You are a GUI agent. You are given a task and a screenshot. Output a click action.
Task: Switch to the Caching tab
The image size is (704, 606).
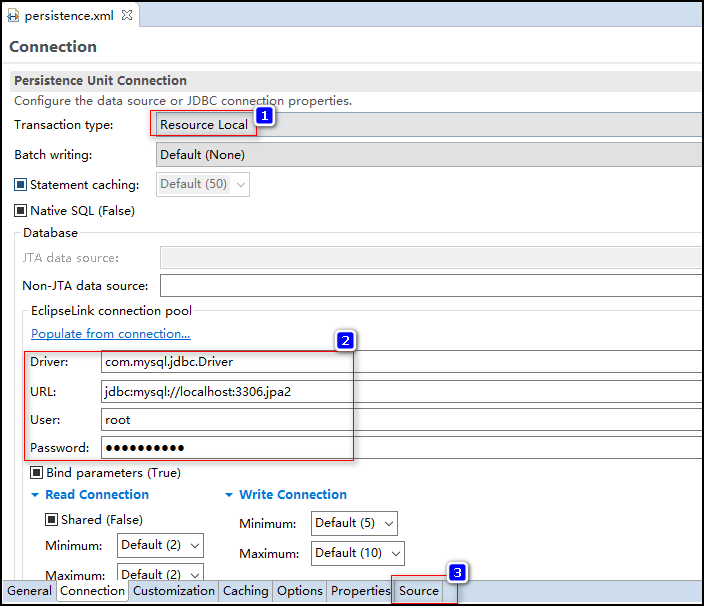[246, 591]
